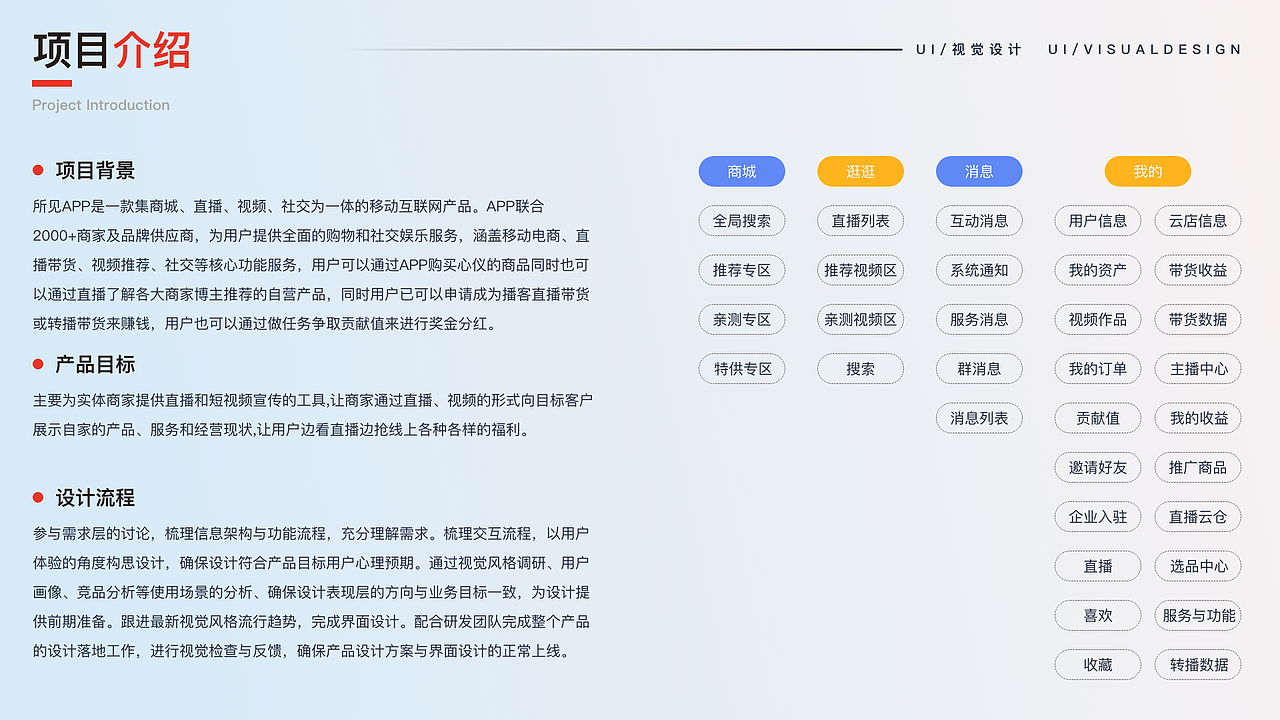Click the red bullet beside 产品目标
1280x720 pixels.
point(38,365)
